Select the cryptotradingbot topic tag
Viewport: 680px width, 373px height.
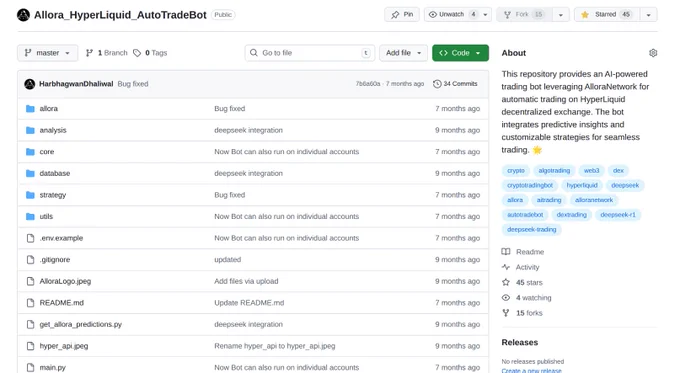530,185
